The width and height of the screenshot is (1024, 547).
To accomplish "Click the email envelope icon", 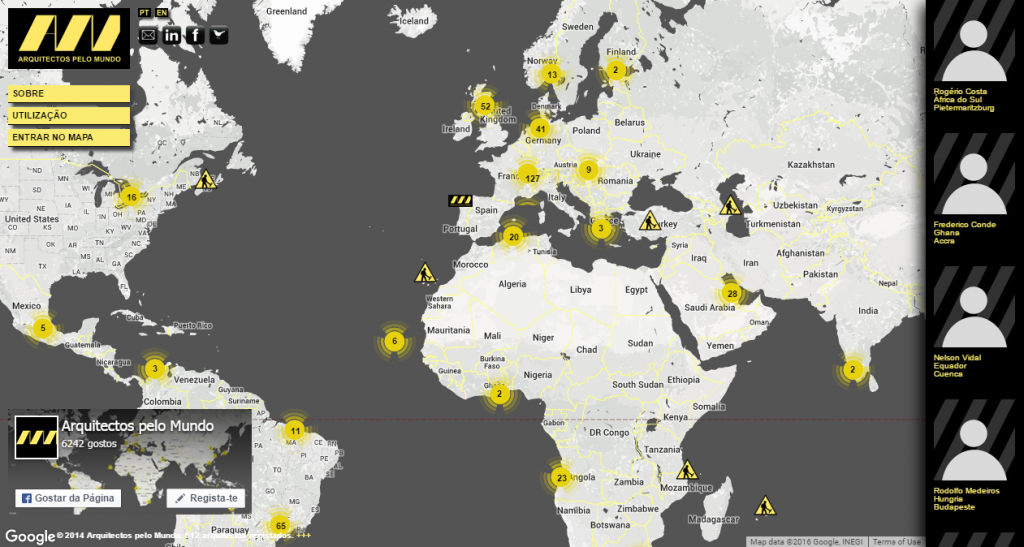I will pos(148,36).
